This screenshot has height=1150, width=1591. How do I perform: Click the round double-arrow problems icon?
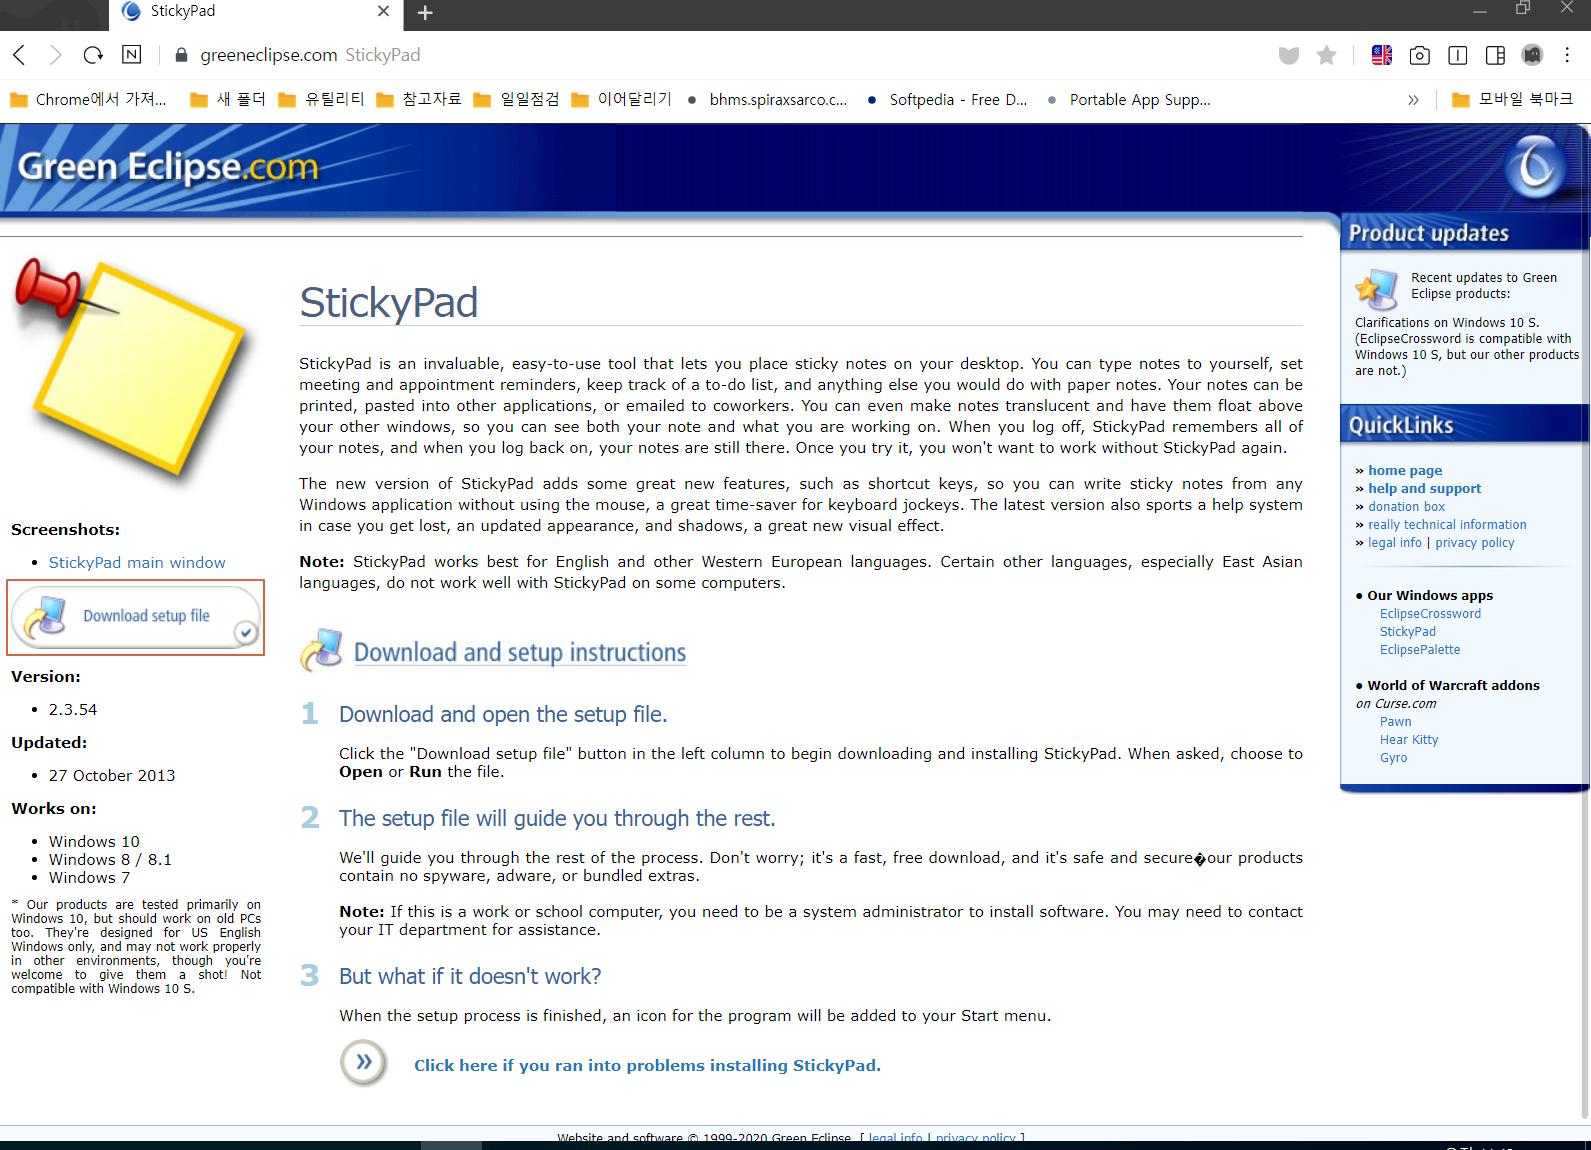click(364, 1062)
